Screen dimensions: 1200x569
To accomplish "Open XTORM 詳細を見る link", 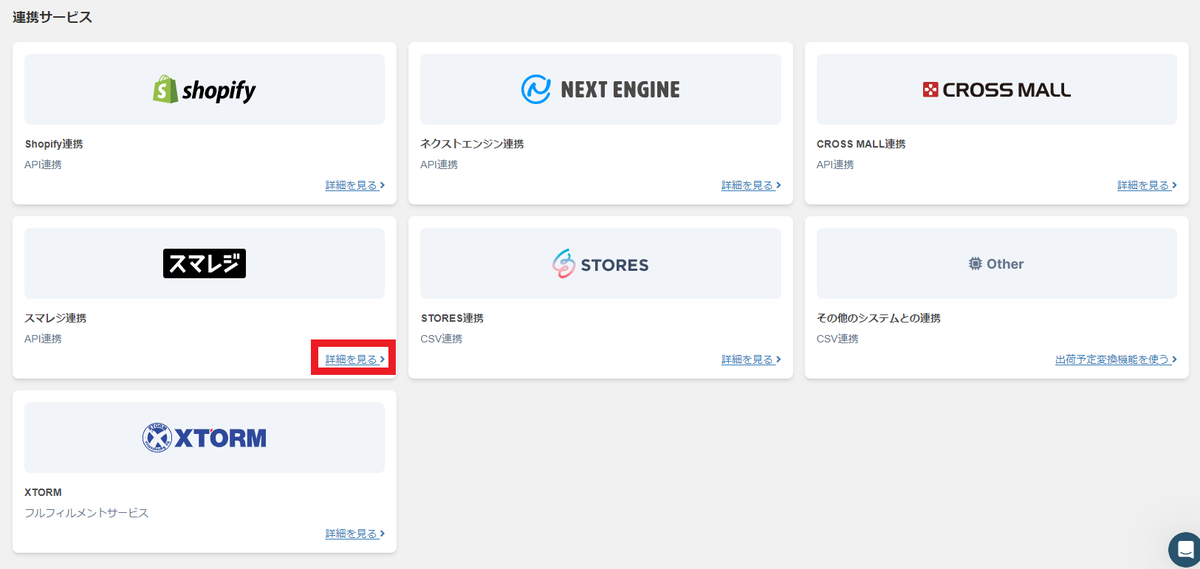I will pyautogui.click(x=355, y=534).
